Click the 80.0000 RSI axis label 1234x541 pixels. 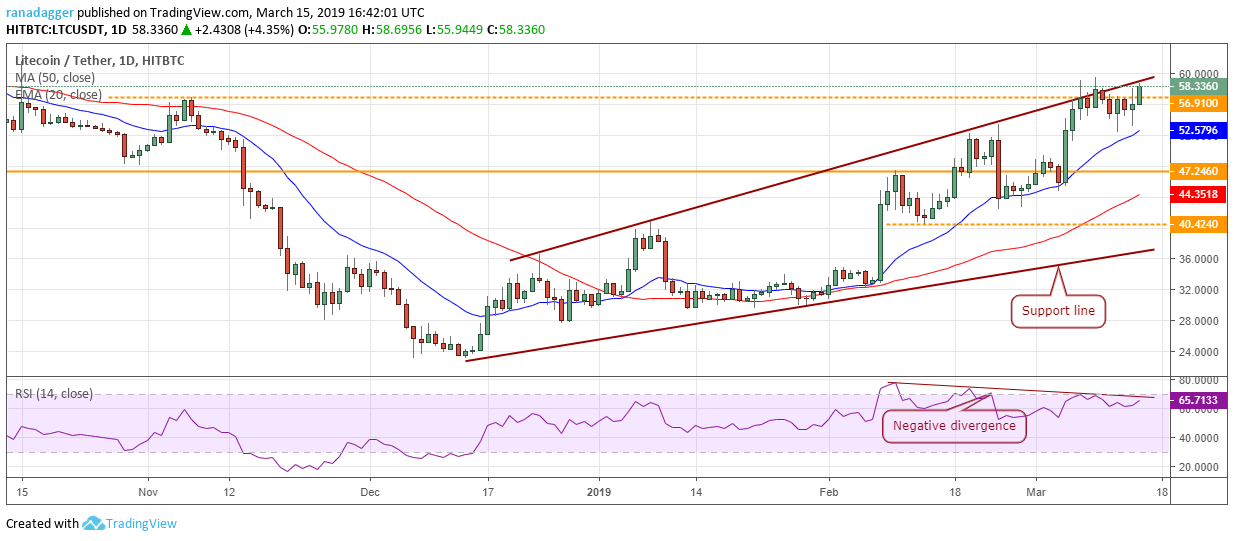click(x=1199, y=381)
